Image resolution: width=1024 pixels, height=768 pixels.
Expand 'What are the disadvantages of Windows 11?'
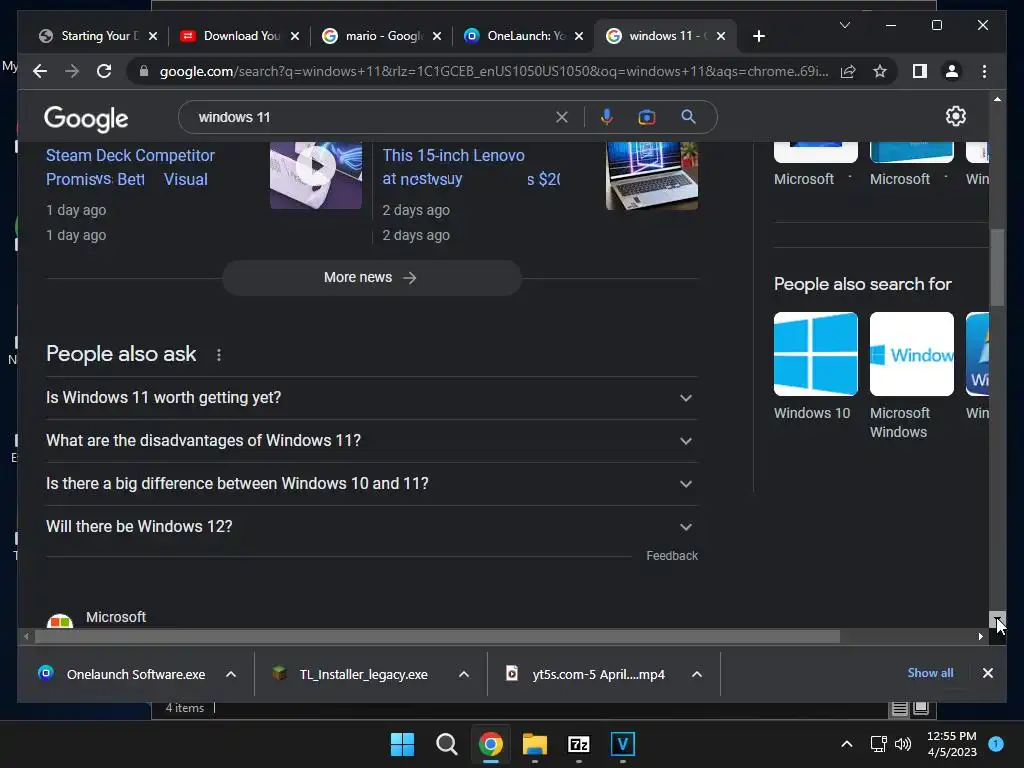372,441
